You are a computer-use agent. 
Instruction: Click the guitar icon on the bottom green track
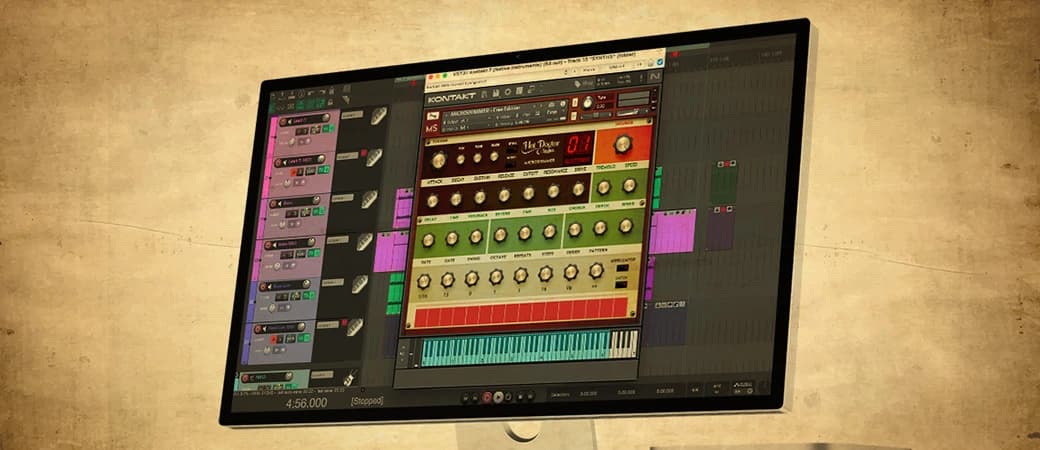[x=351, y=378]
